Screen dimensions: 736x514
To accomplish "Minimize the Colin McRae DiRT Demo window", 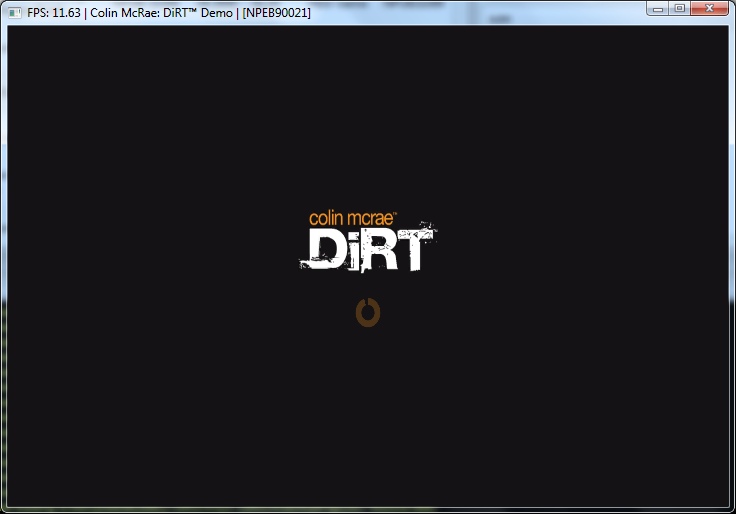I will (658, 8).
